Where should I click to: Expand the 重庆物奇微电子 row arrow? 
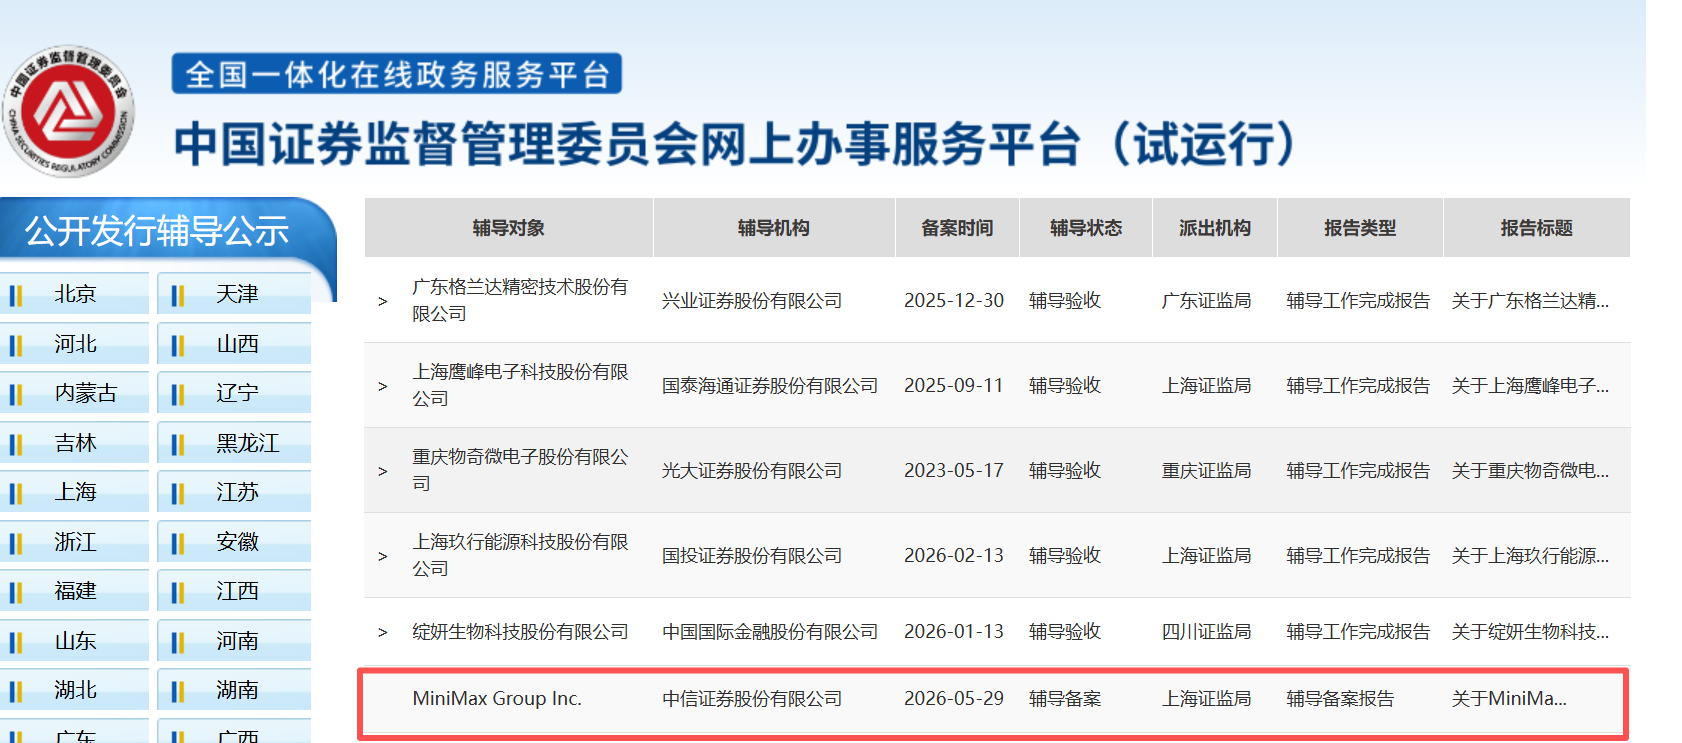pos(382,471)
